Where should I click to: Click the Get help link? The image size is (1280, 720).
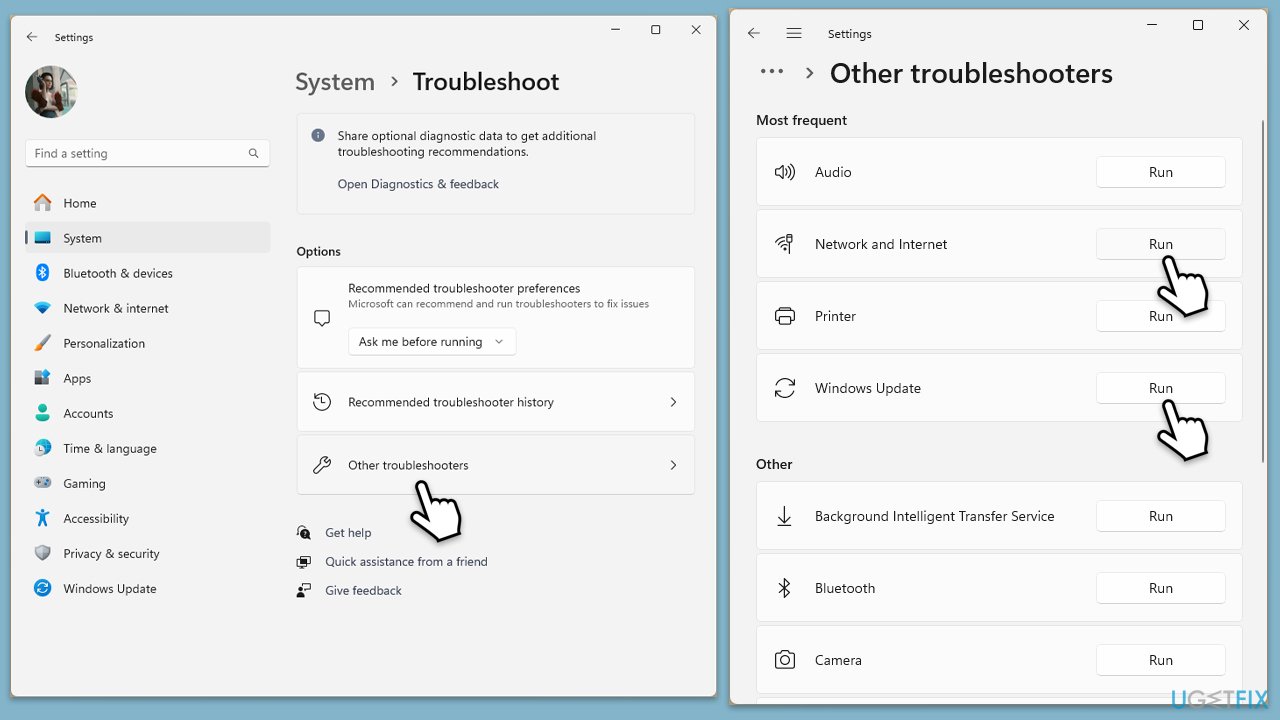(x=348, y=533)
